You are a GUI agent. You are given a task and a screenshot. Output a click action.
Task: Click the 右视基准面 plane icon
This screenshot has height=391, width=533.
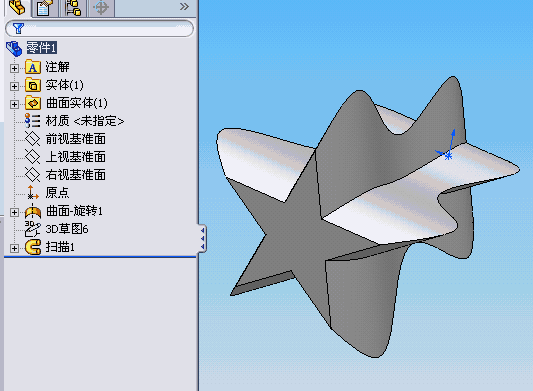(x=33, y=175)
